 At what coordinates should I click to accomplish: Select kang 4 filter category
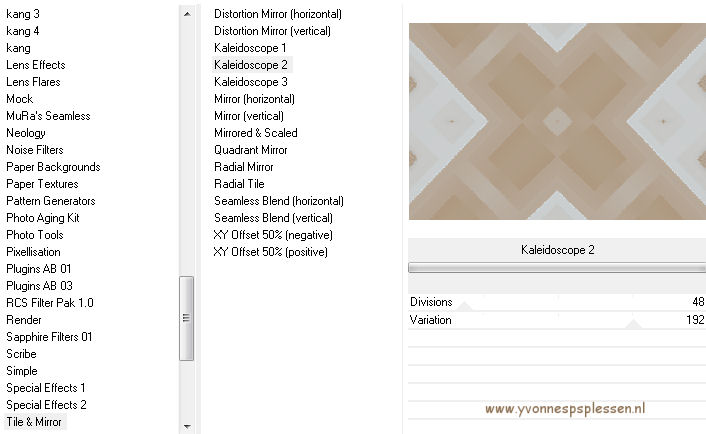click(x=23, y=31)
